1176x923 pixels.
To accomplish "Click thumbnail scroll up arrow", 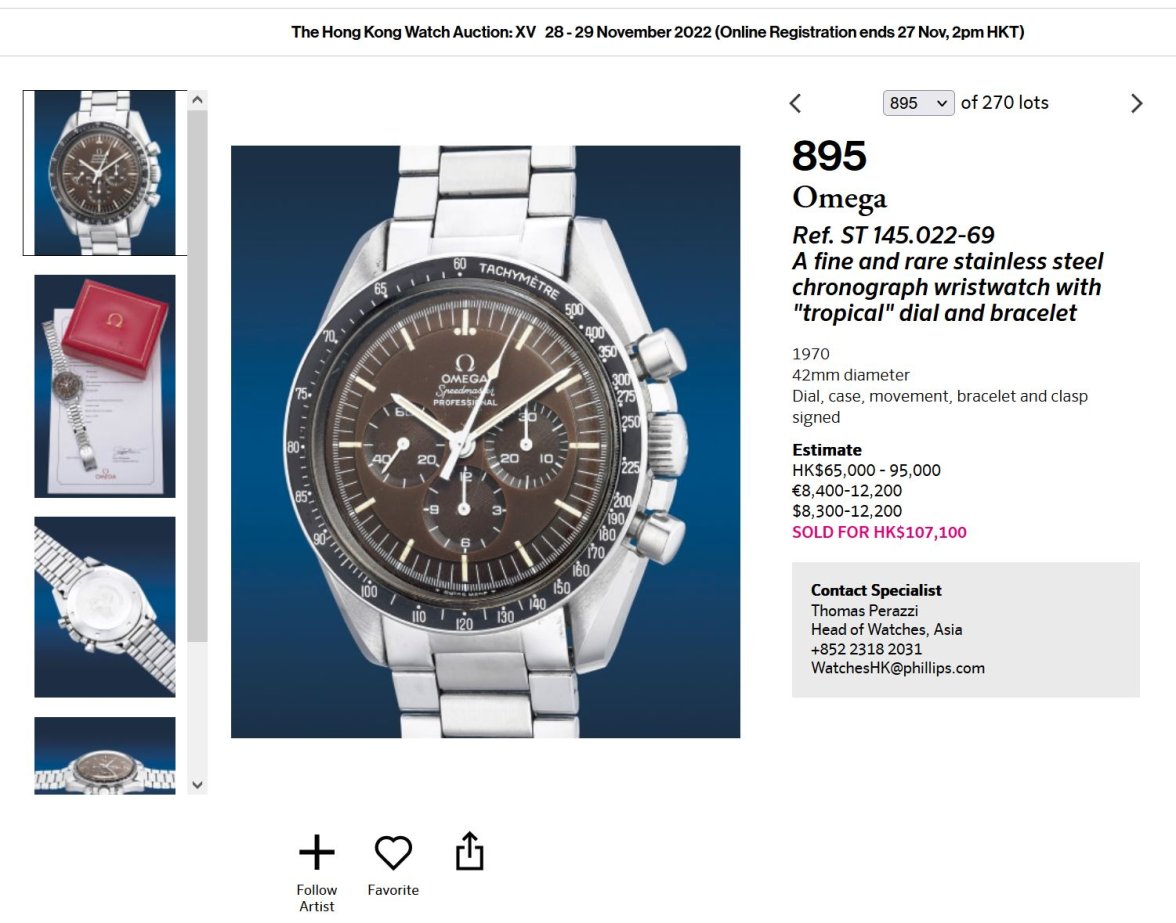I will (197, 100).
